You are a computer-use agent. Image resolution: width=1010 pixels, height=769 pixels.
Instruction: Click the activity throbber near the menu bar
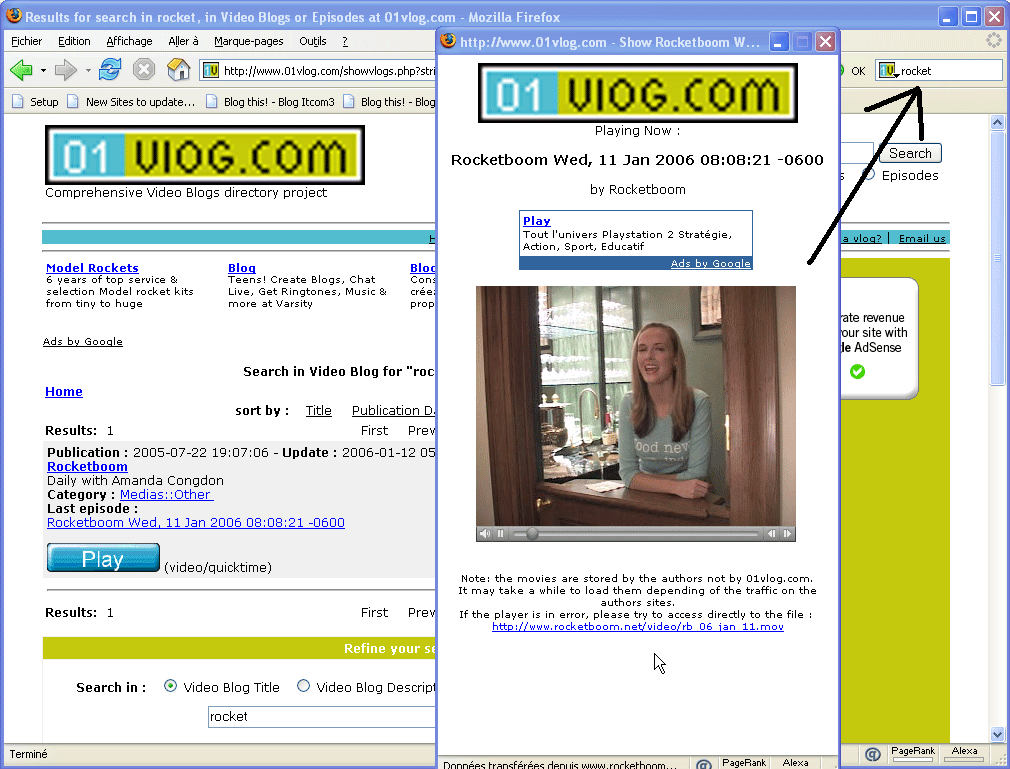[994, 41]
